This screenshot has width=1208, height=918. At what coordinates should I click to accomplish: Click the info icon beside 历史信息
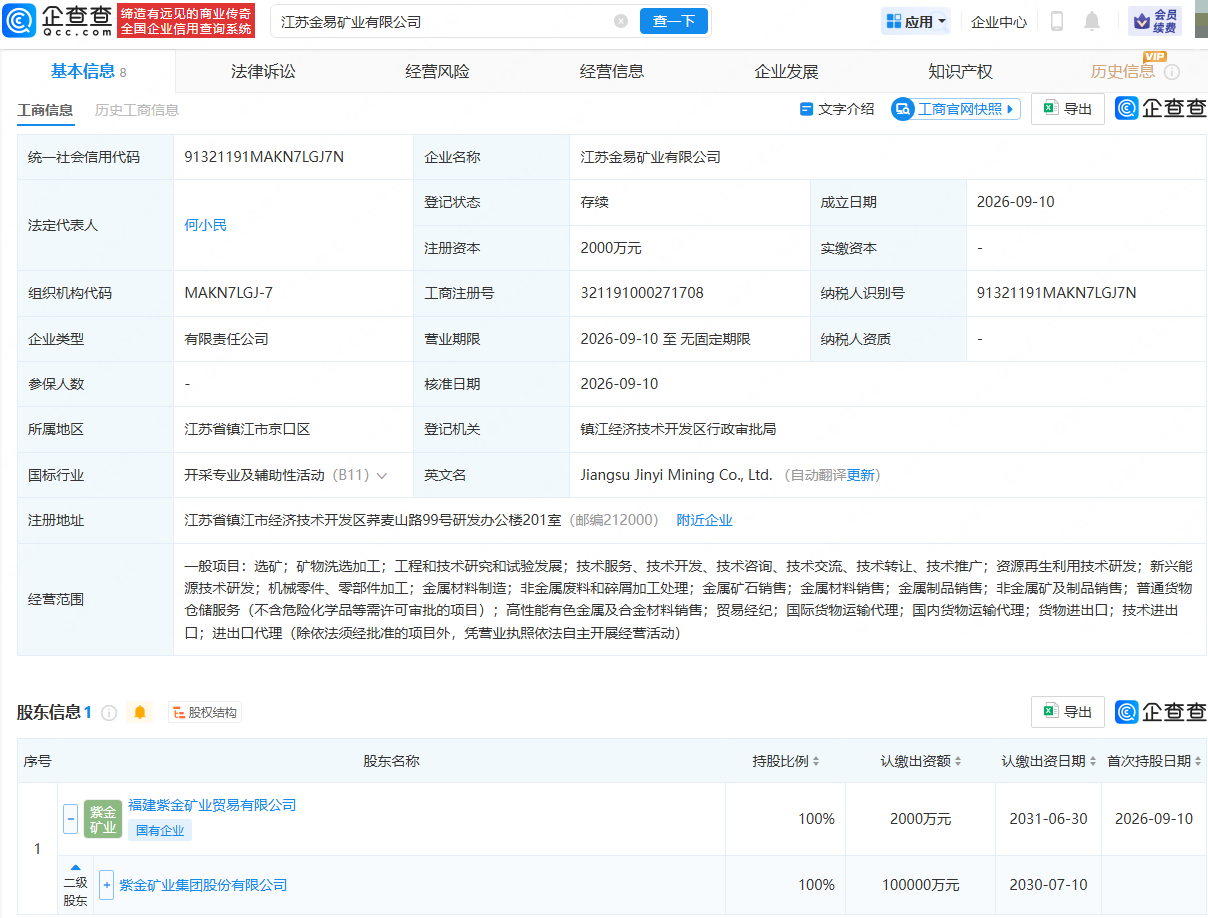point(1172,72)
